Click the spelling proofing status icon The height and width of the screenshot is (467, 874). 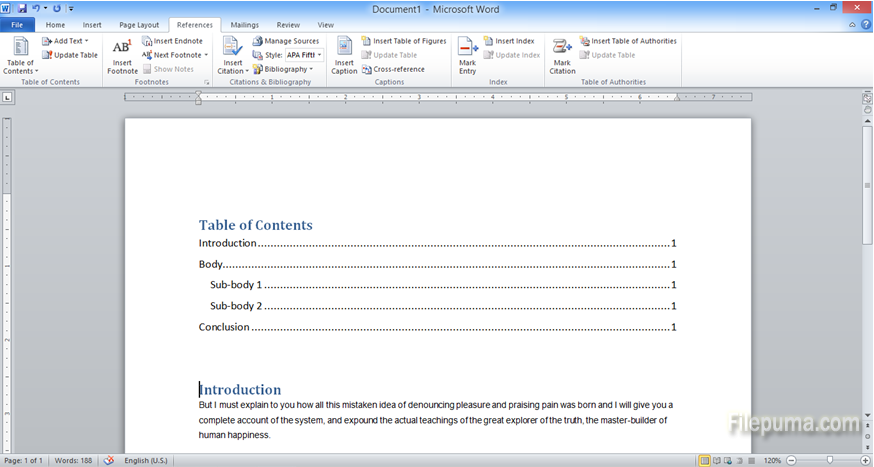coord(109,460)
